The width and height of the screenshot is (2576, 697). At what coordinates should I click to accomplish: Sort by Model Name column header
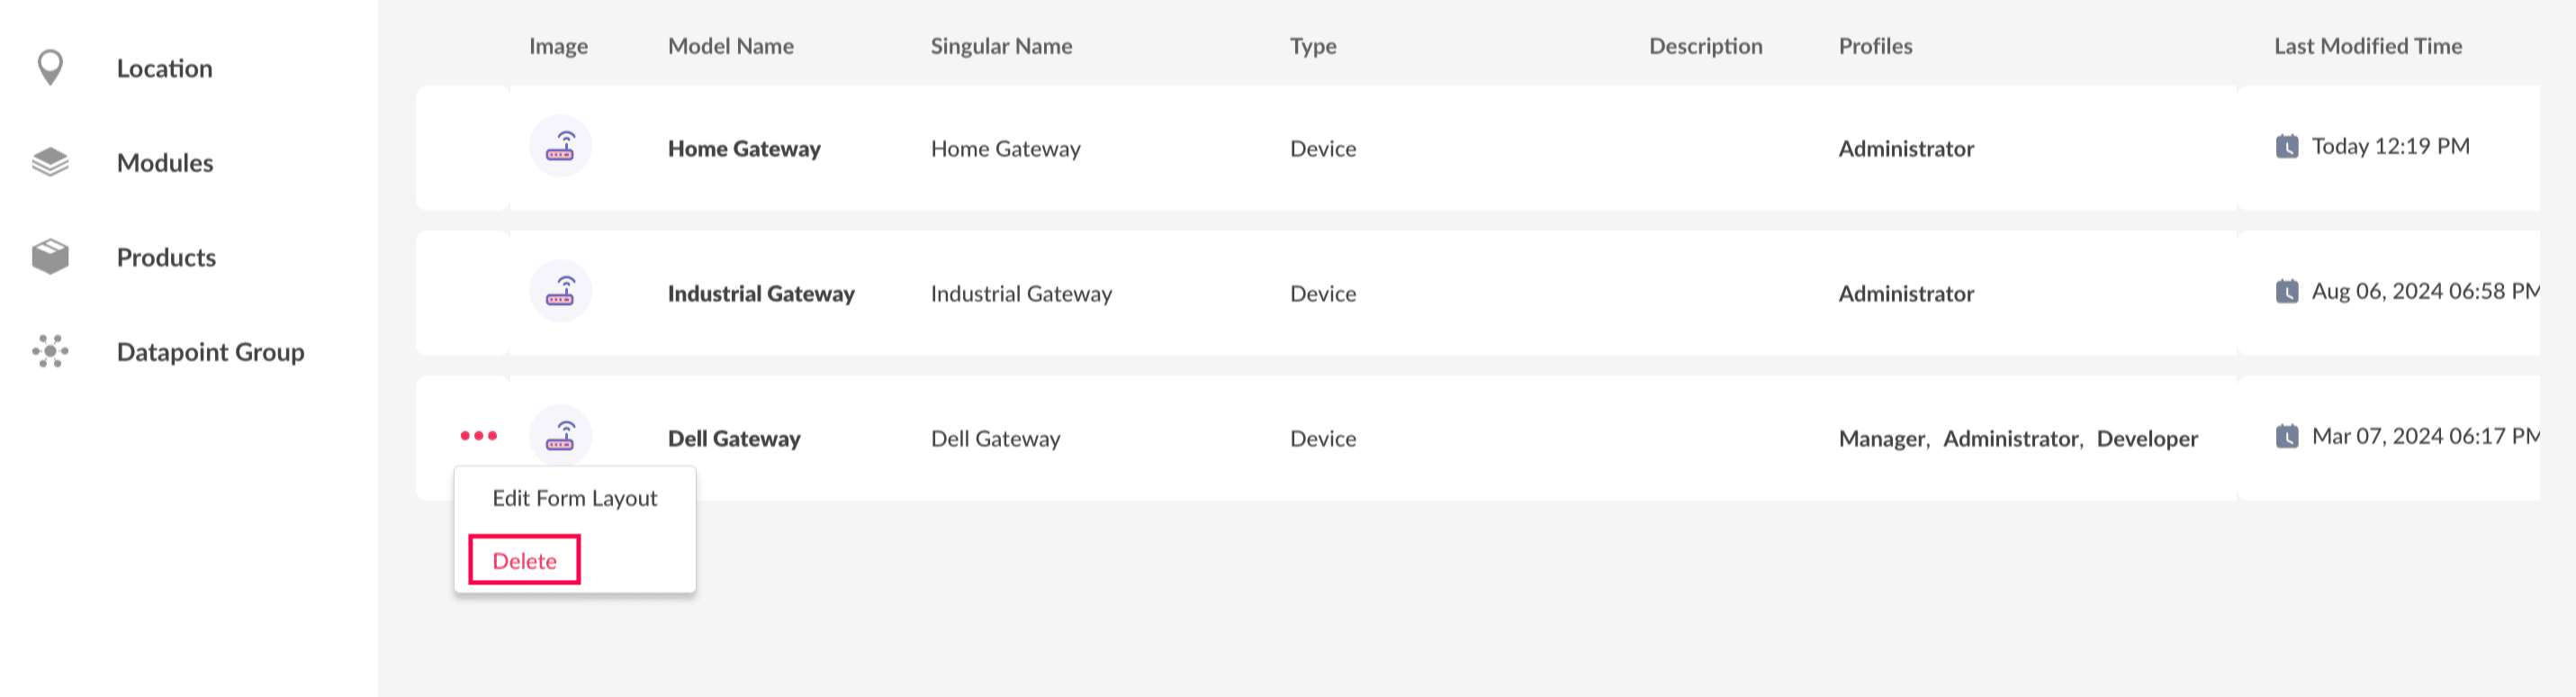pos(730,46)
